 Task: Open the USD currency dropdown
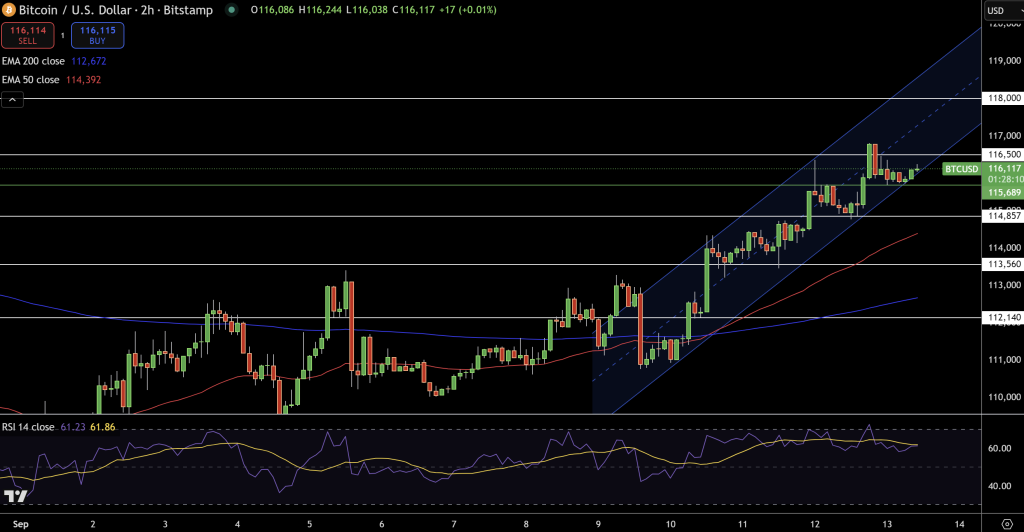[x=1002, y=10]
